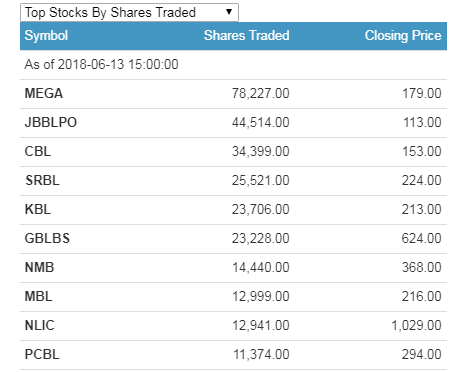Open the MEGA stock symbol
The image size is (451, 372).
click(44, 93)
